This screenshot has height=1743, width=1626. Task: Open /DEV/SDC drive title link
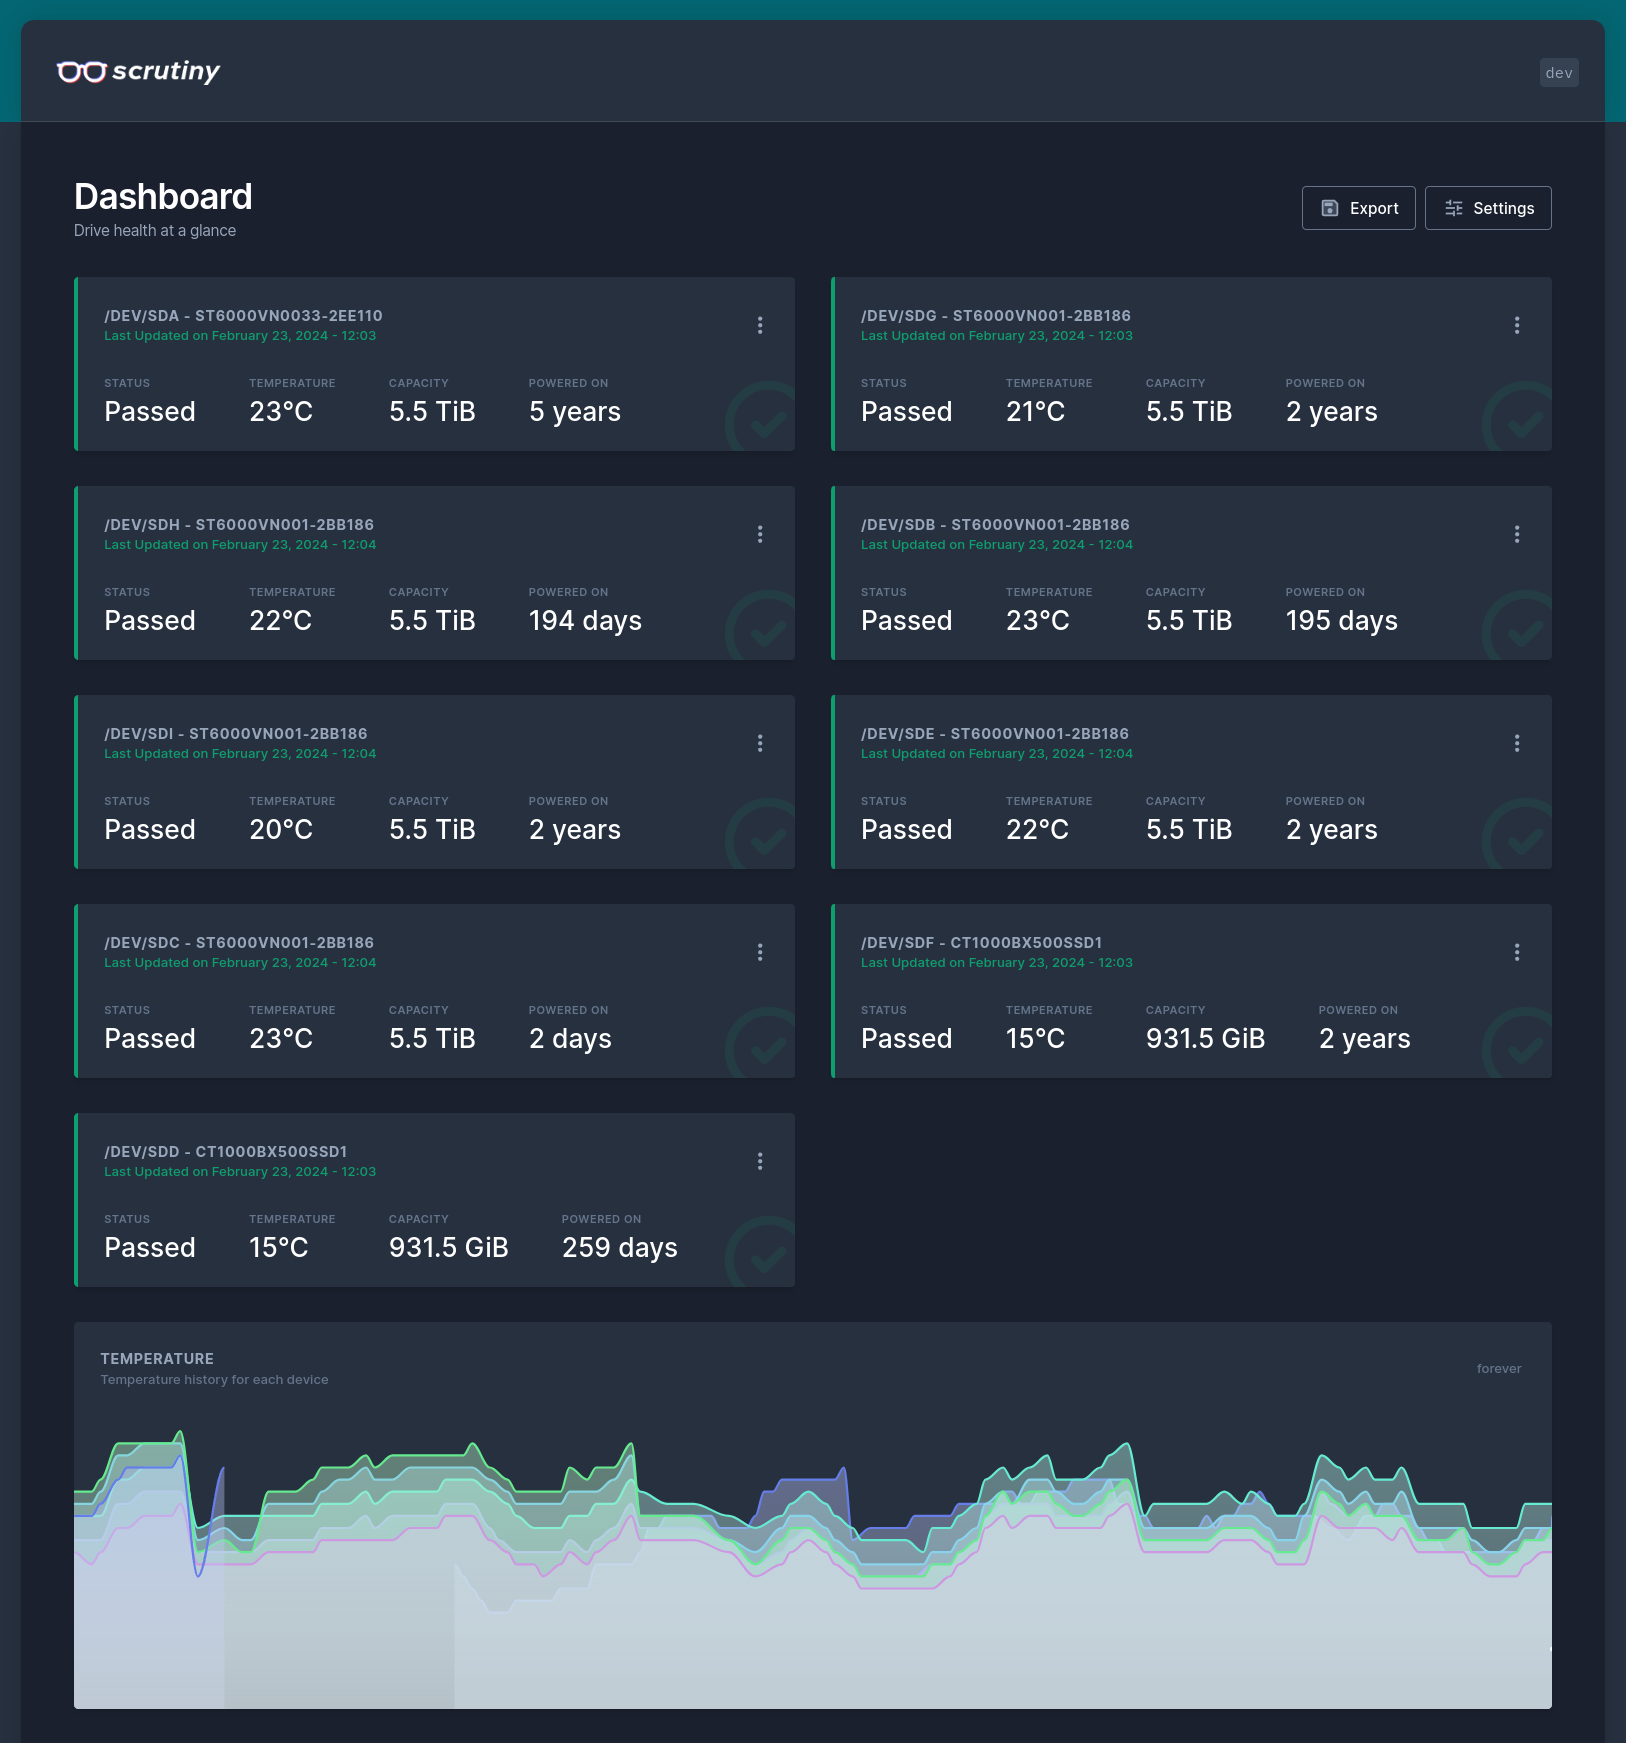[239, 943]
